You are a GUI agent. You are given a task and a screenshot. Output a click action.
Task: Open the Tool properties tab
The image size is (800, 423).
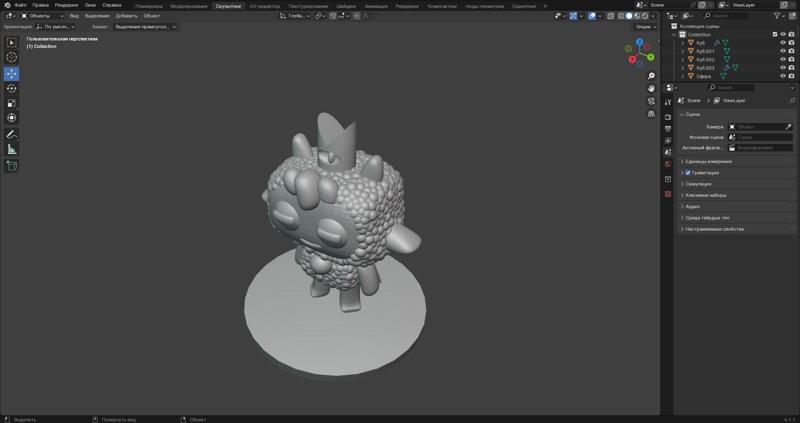(x=668, y=102)
